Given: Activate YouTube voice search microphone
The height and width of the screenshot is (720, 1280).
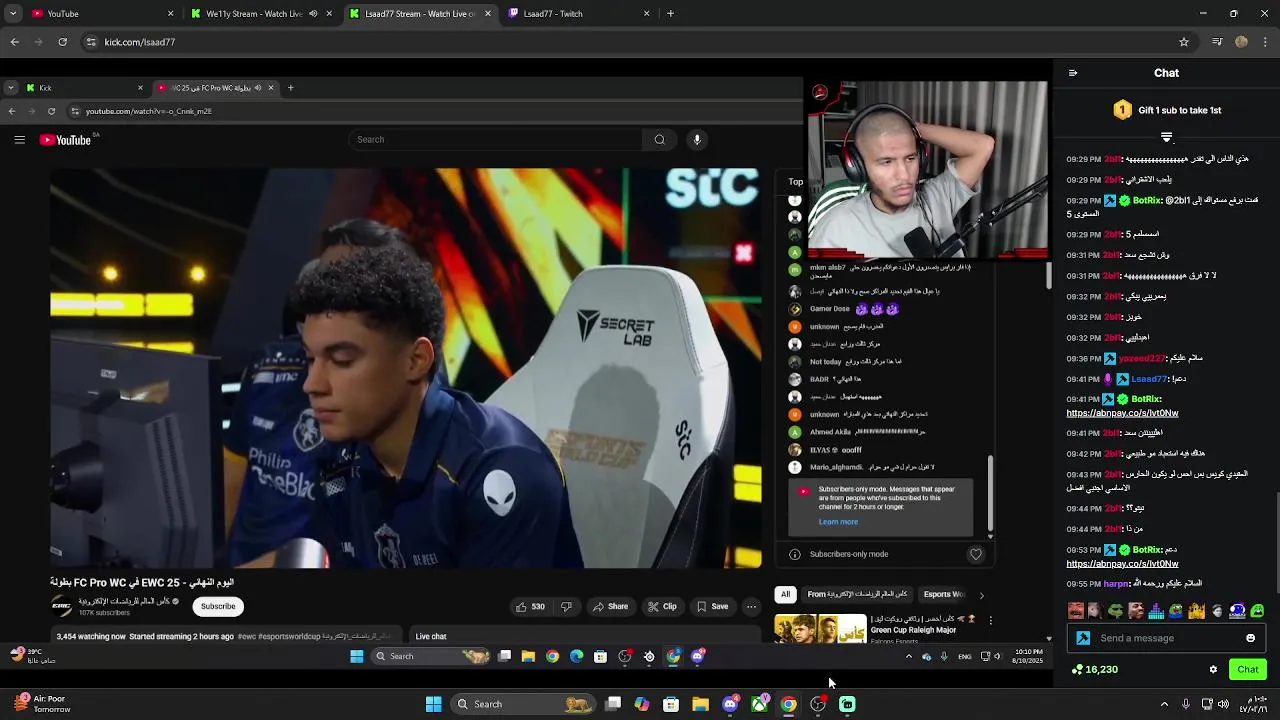Looking at the screenshot, I should tap(697, 140).
